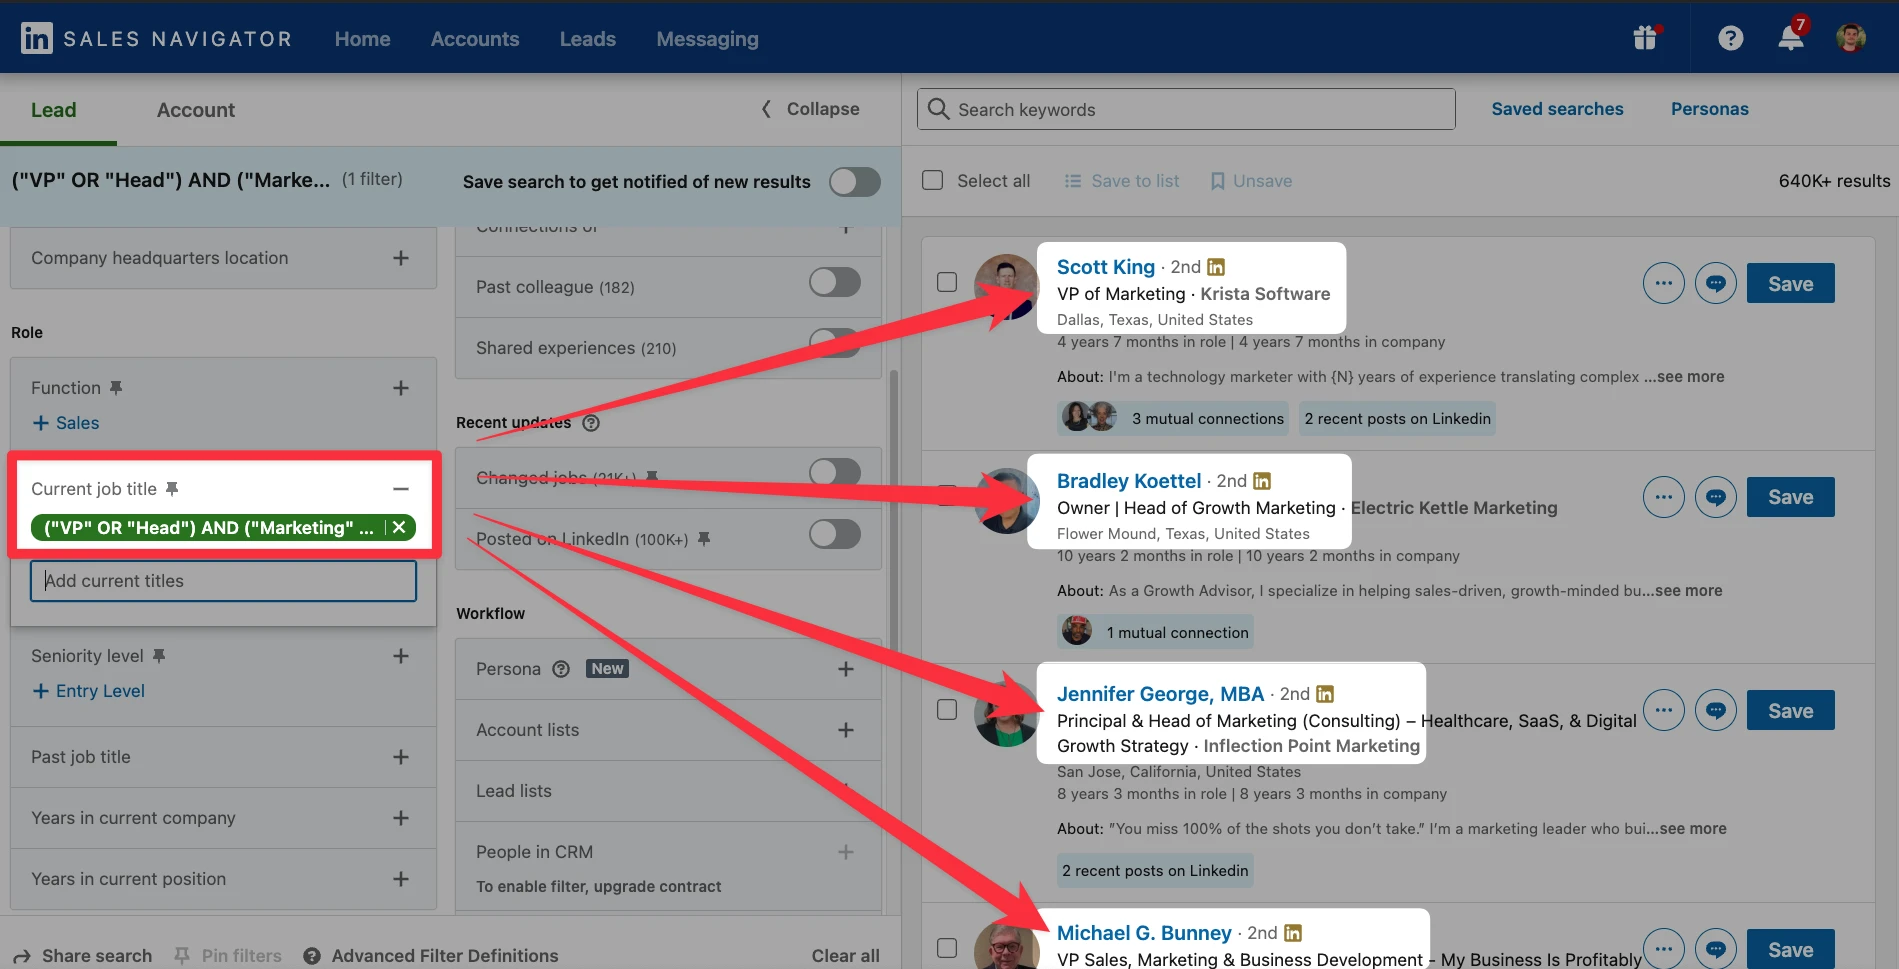Expand Years in current position filter
The image size is (1899, 969).
click(401, 879)
